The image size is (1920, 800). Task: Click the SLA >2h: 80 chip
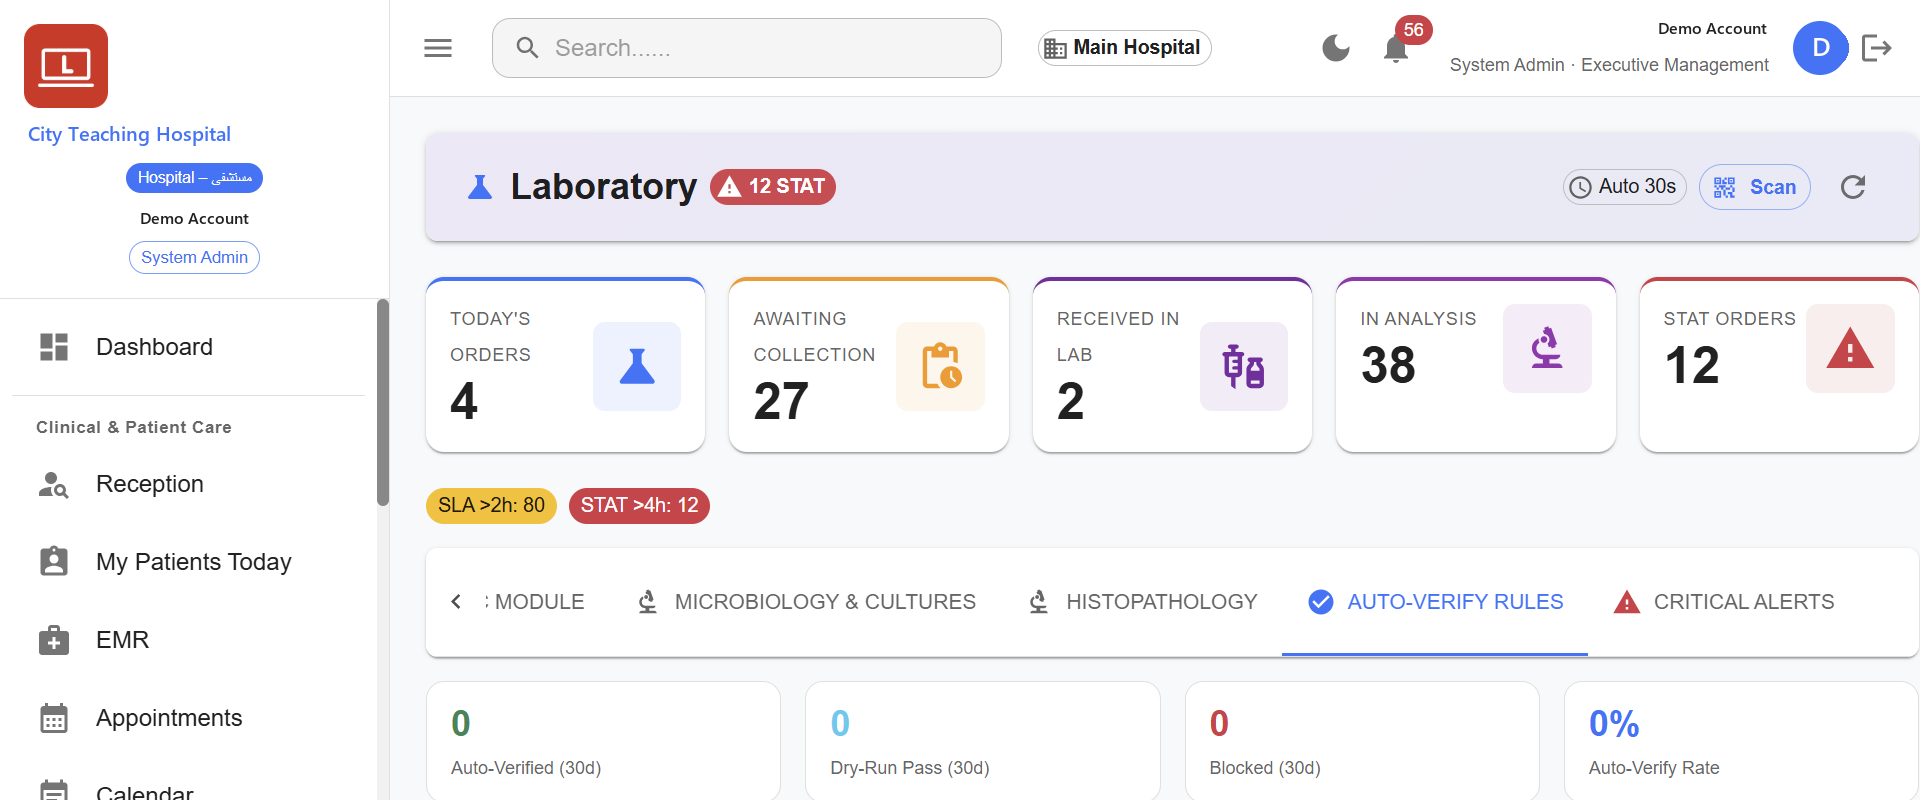pos(491,506)
